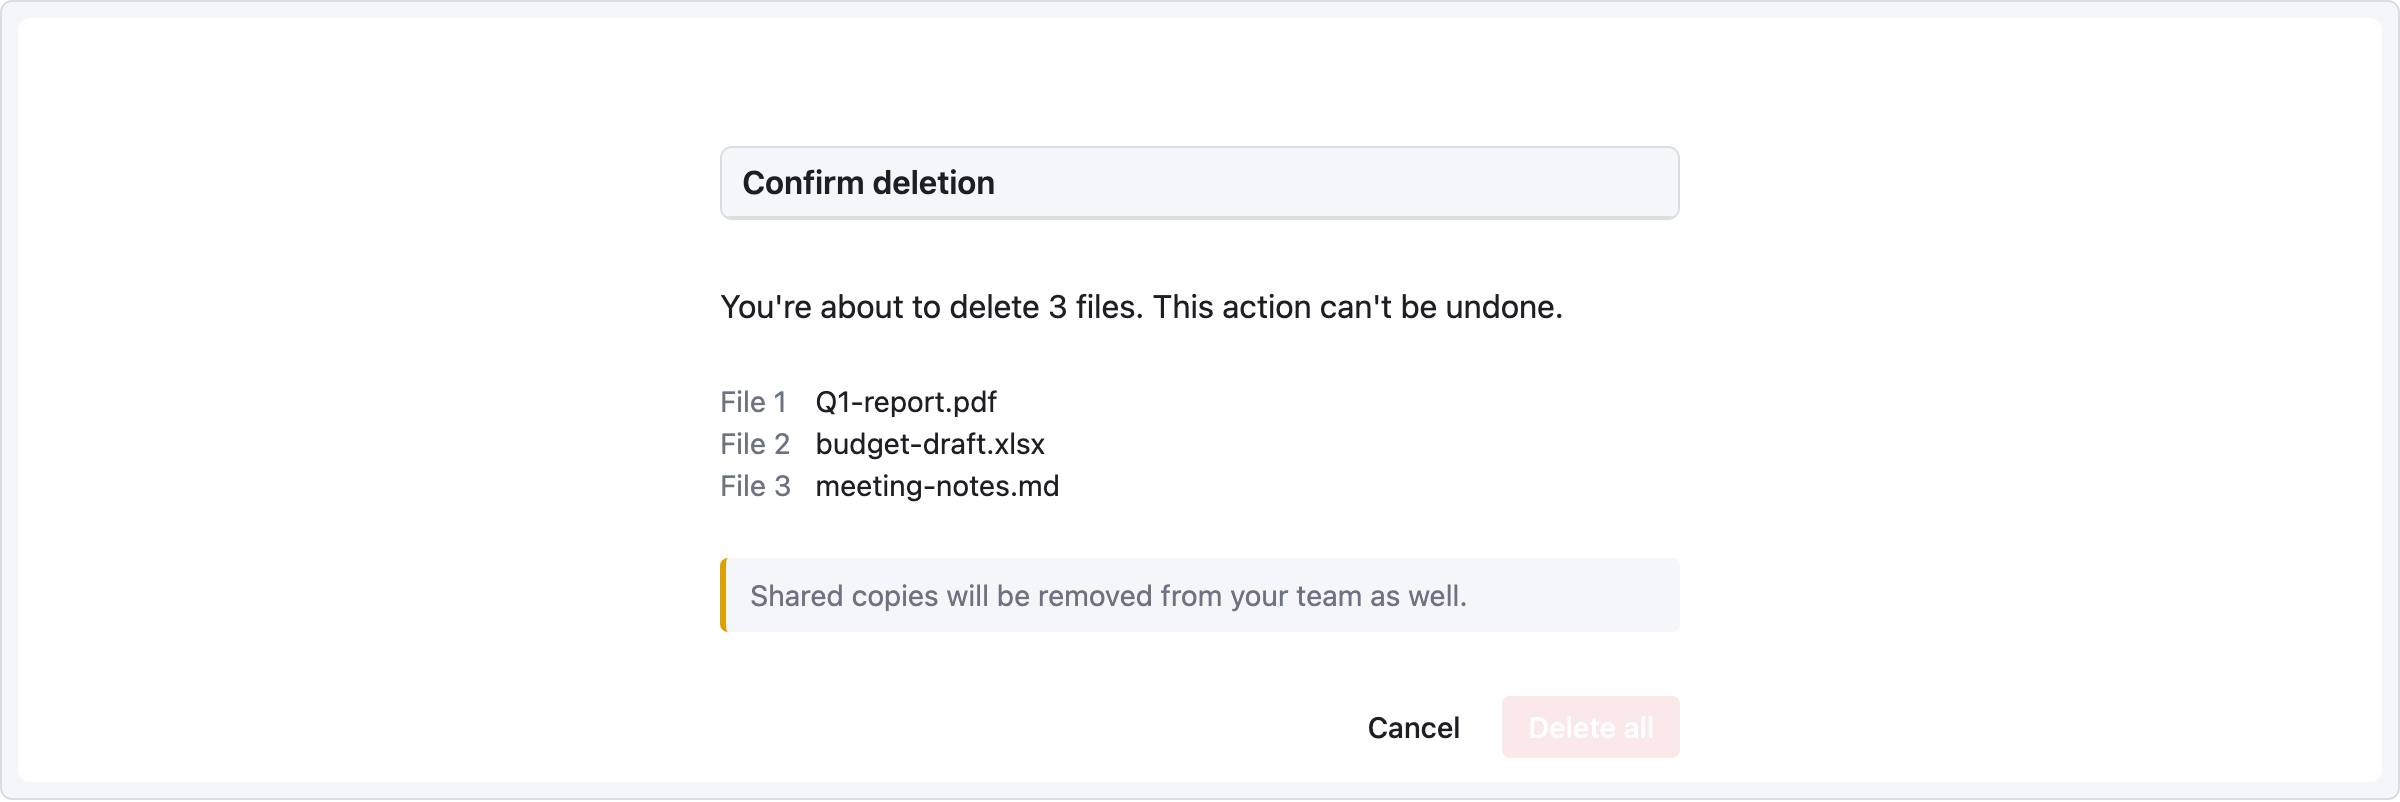Click the Confirm deletion header bar
The width and height of the screenshot is (2400, 802).
pos(1199,182)
